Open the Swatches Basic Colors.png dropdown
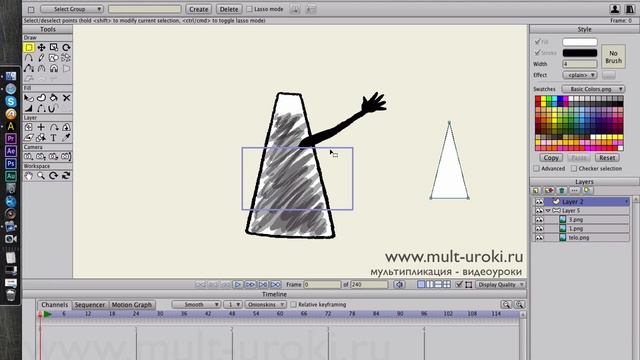The image size is (640, 360). coord(593,89)
